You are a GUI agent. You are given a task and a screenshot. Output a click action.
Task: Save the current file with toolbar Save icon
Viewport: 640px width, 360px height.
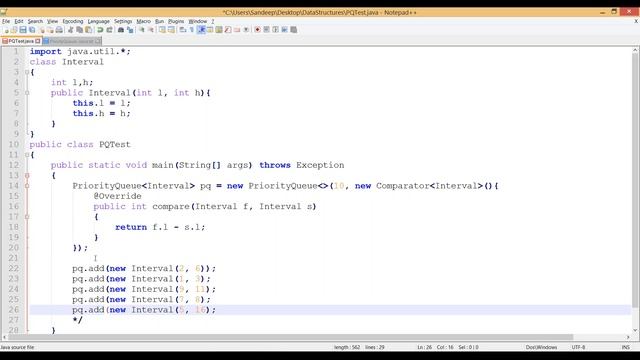23,30
